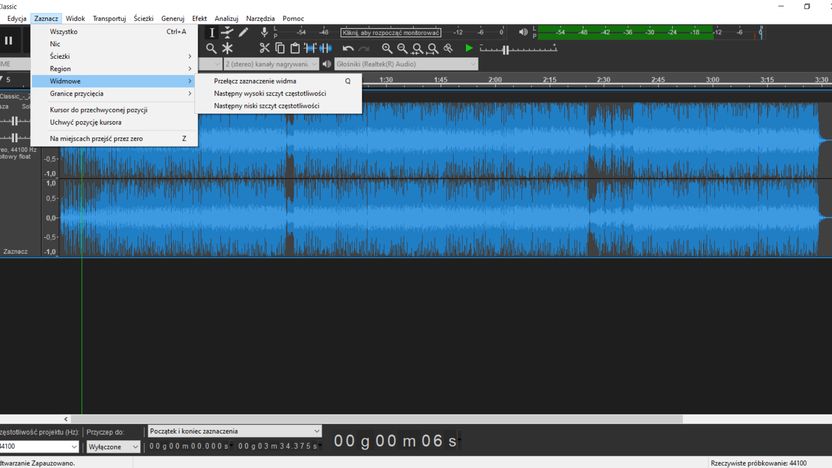Click the selection end time 03m34.375s field

coord(278,446)
